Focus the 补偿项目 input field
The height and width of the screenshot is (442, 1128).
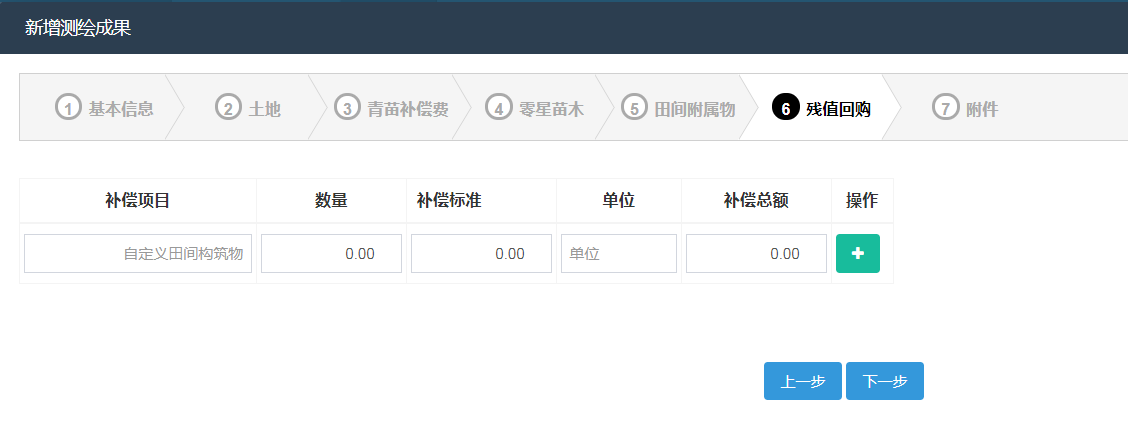[138, 253]
